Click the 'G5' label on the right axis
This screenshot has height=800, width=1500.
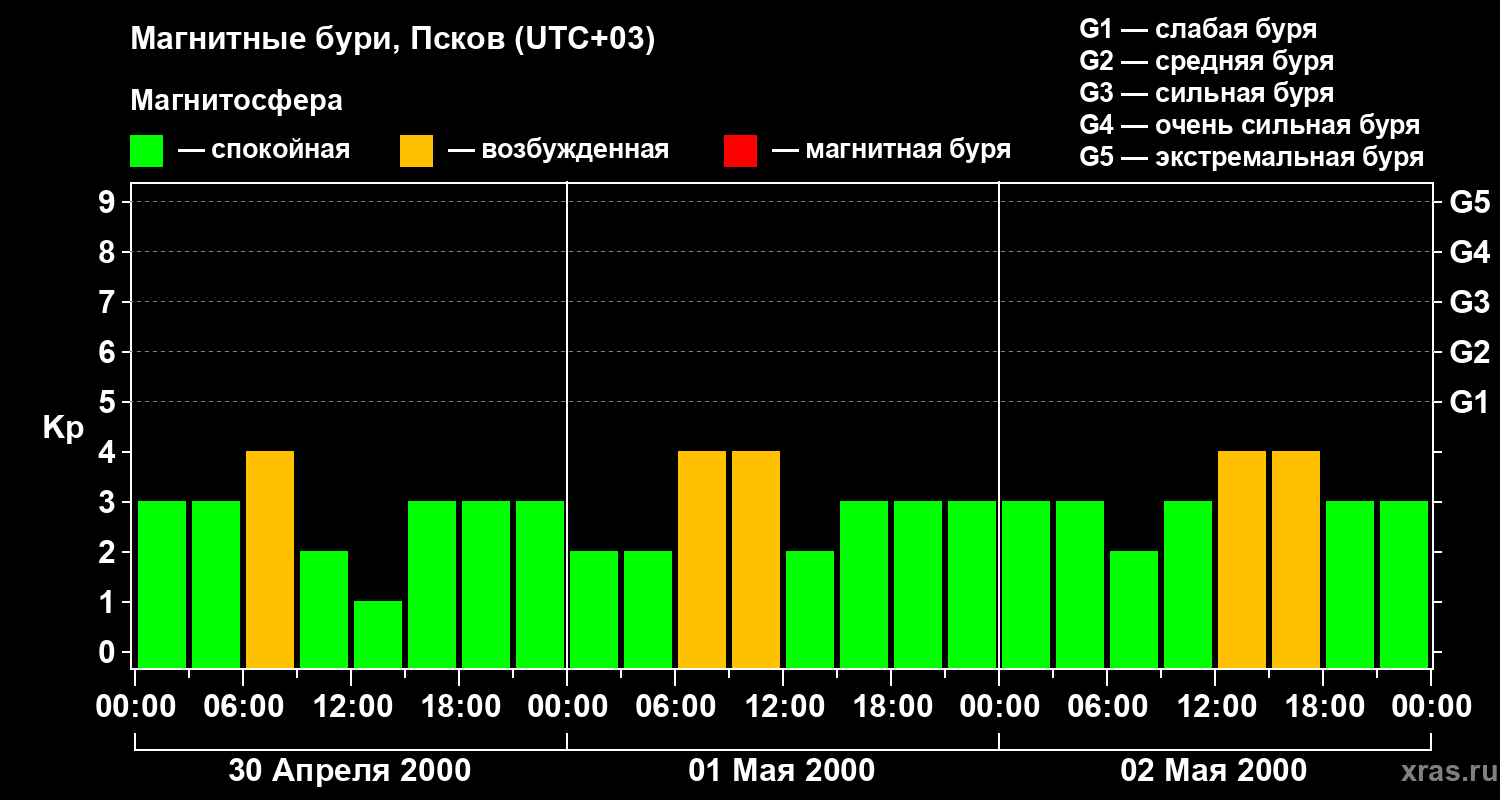(x=1470, y=202)
